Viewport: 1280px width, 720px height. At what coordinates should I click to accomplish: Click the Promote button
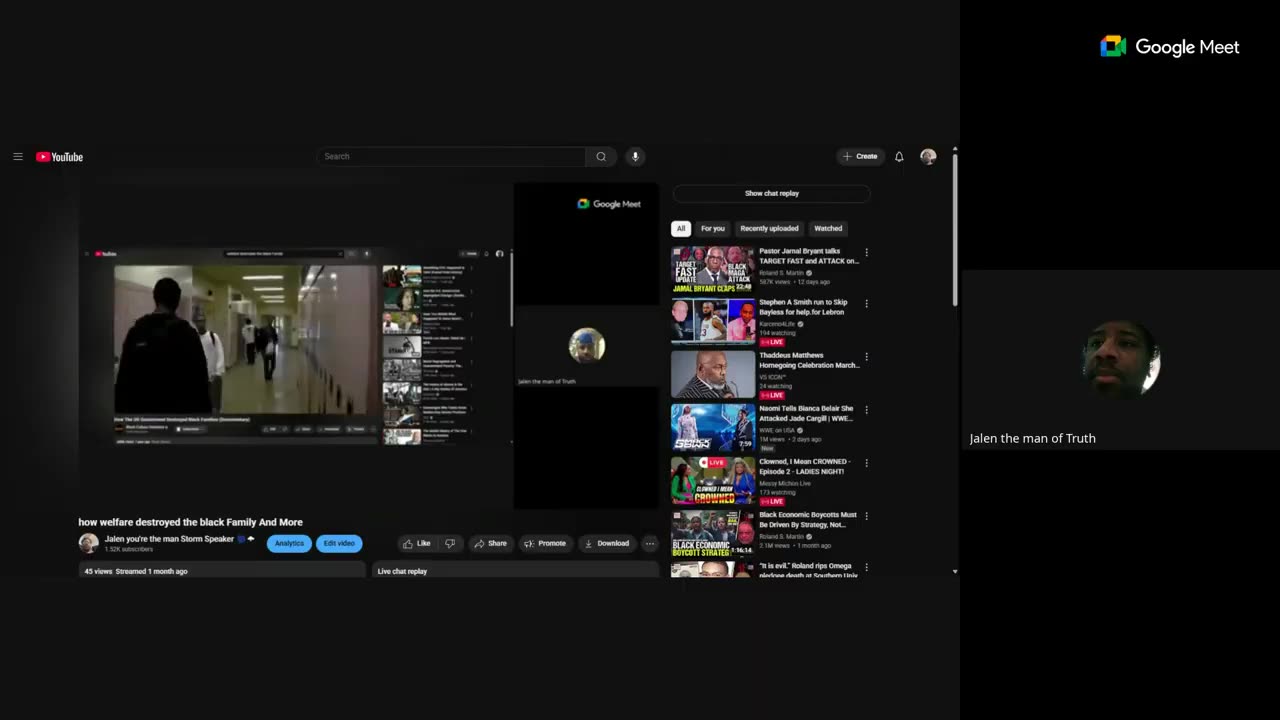(x=545, y=543)
